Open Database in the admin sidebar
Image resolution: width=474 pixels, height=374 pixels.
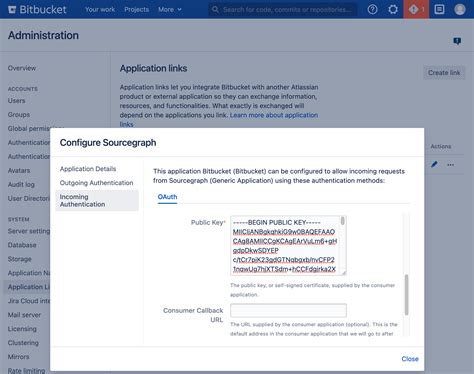(22, 245)
